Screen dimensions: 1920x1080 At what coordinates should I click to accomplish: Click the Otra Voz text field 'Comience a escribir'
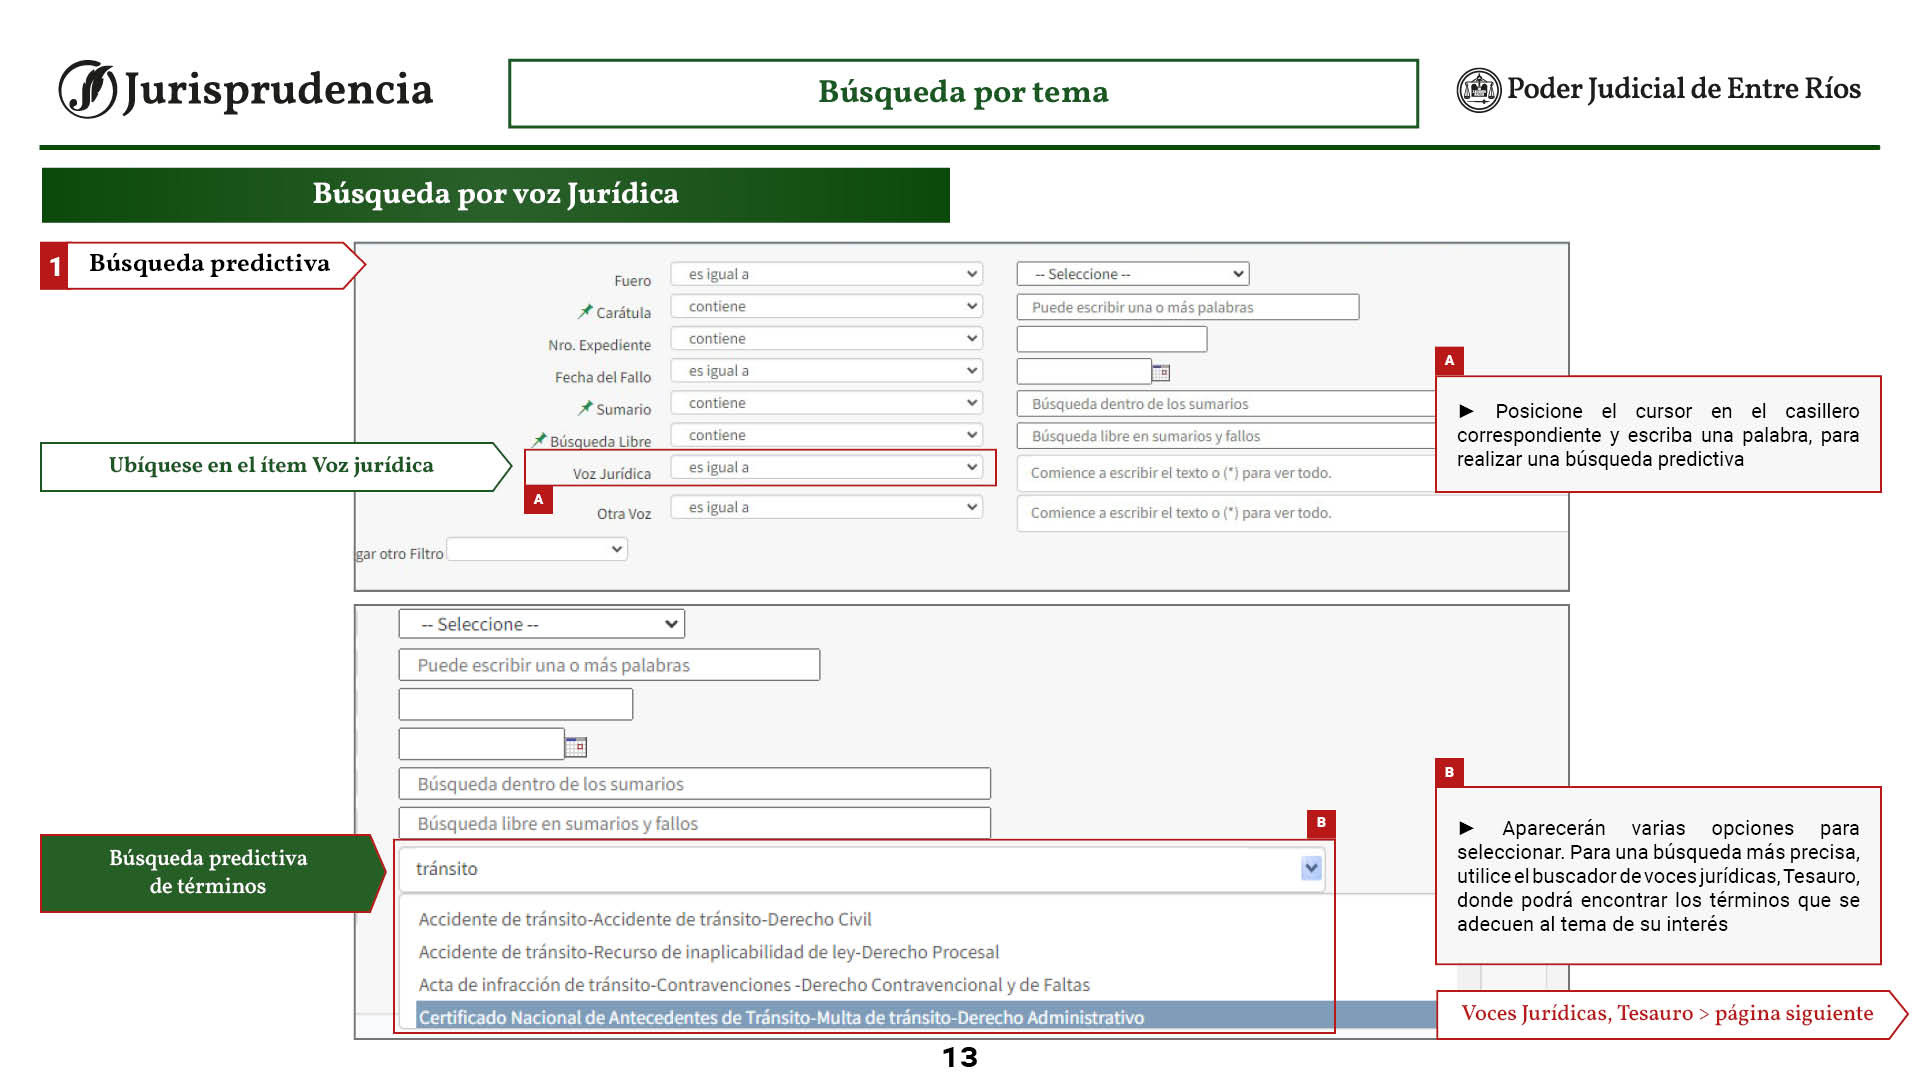(x=1292, y=513)
